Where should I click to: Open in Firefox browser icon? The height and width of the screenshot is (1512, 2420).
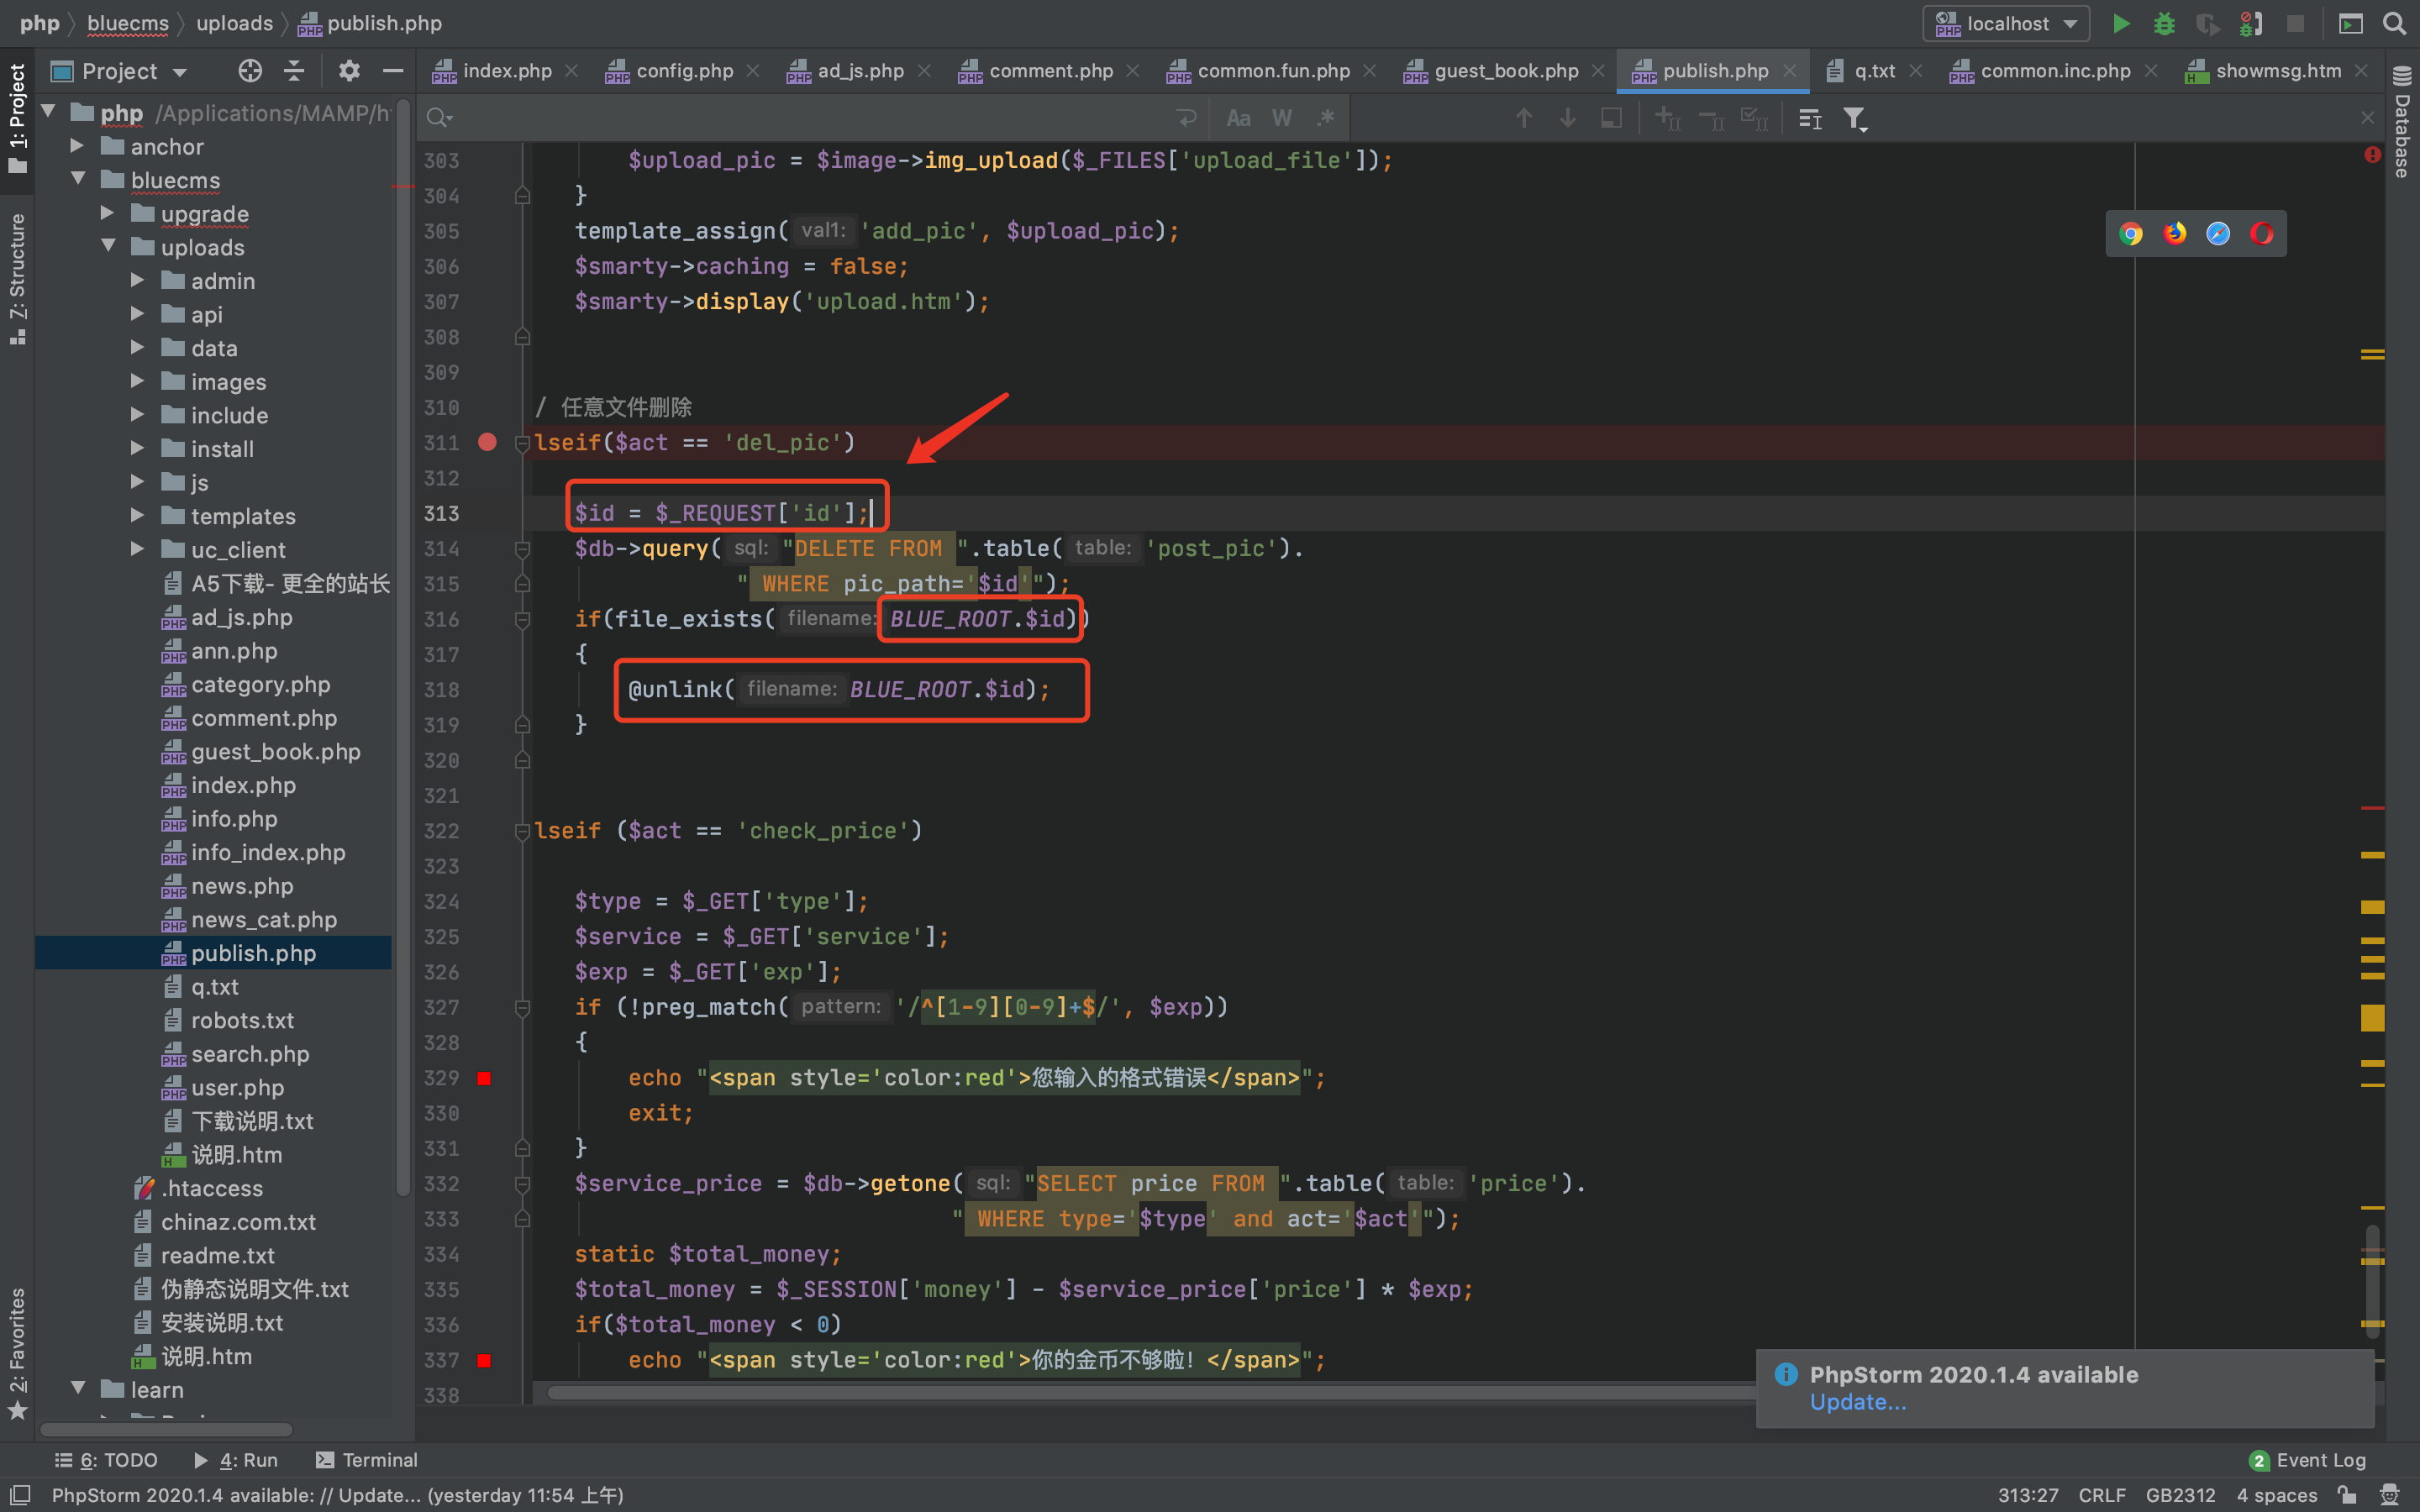click(2174, 234)
